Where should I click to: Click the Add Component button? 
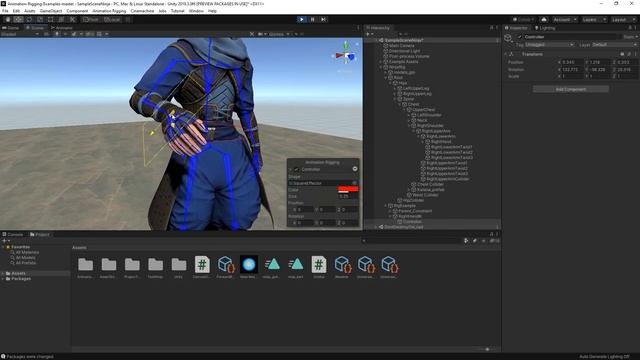(571, 89)
